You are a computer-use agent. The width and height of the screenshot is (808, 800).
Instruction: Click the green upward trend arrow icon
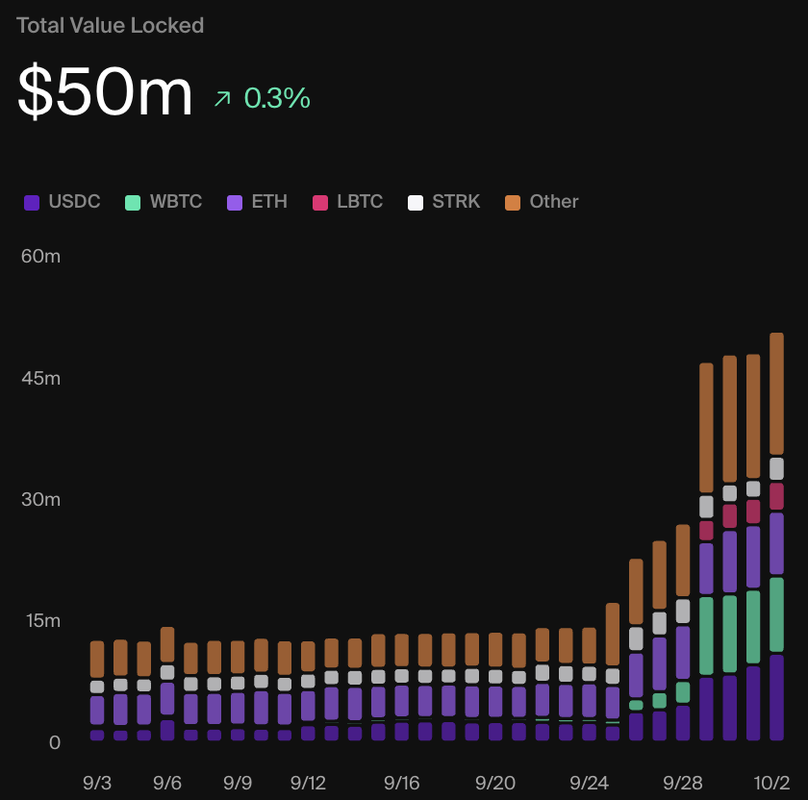pyautogui.click(x=223, y=98)
